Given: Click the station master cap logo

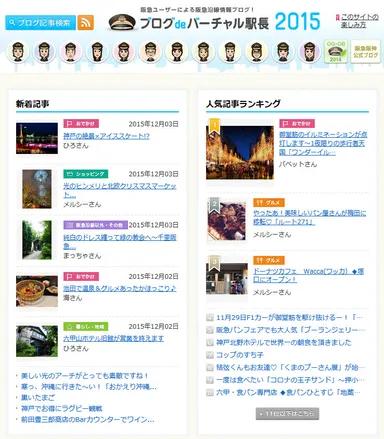Looking at the screenshot, I should point(123,22).
